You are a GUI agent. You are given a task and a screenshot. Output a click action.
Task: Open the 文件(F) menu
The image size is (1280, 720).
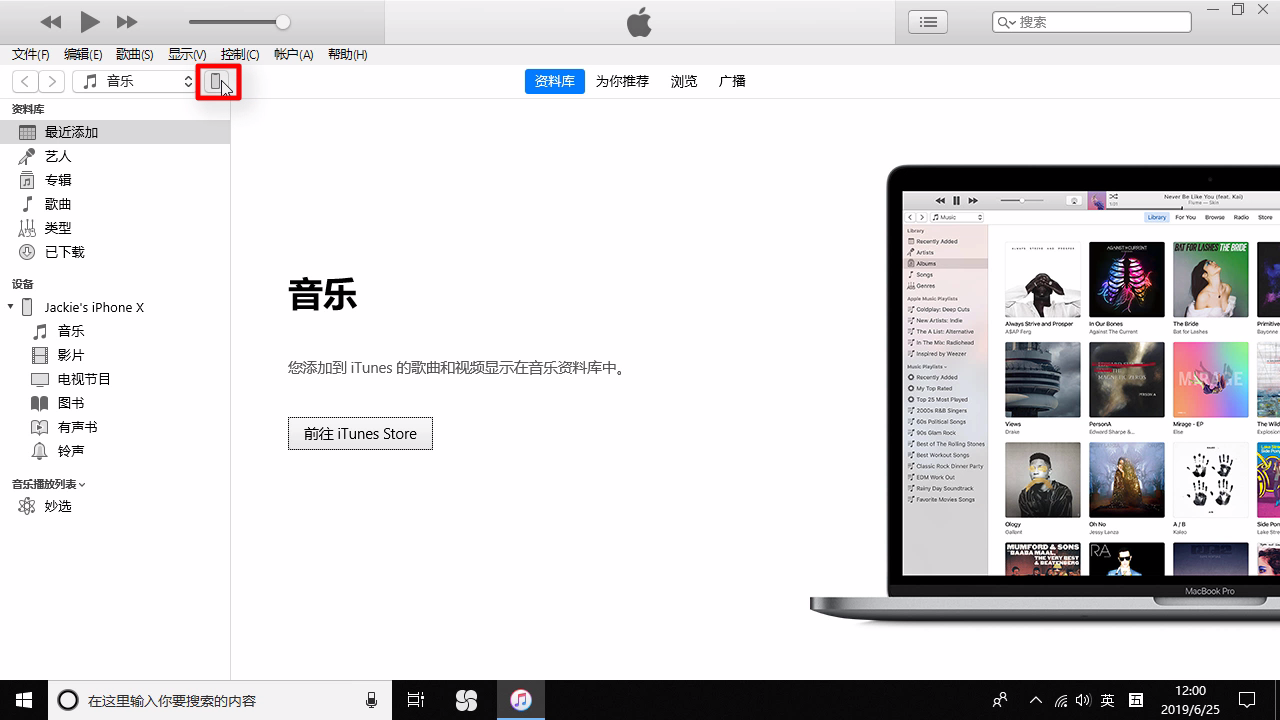pos(31,55)
